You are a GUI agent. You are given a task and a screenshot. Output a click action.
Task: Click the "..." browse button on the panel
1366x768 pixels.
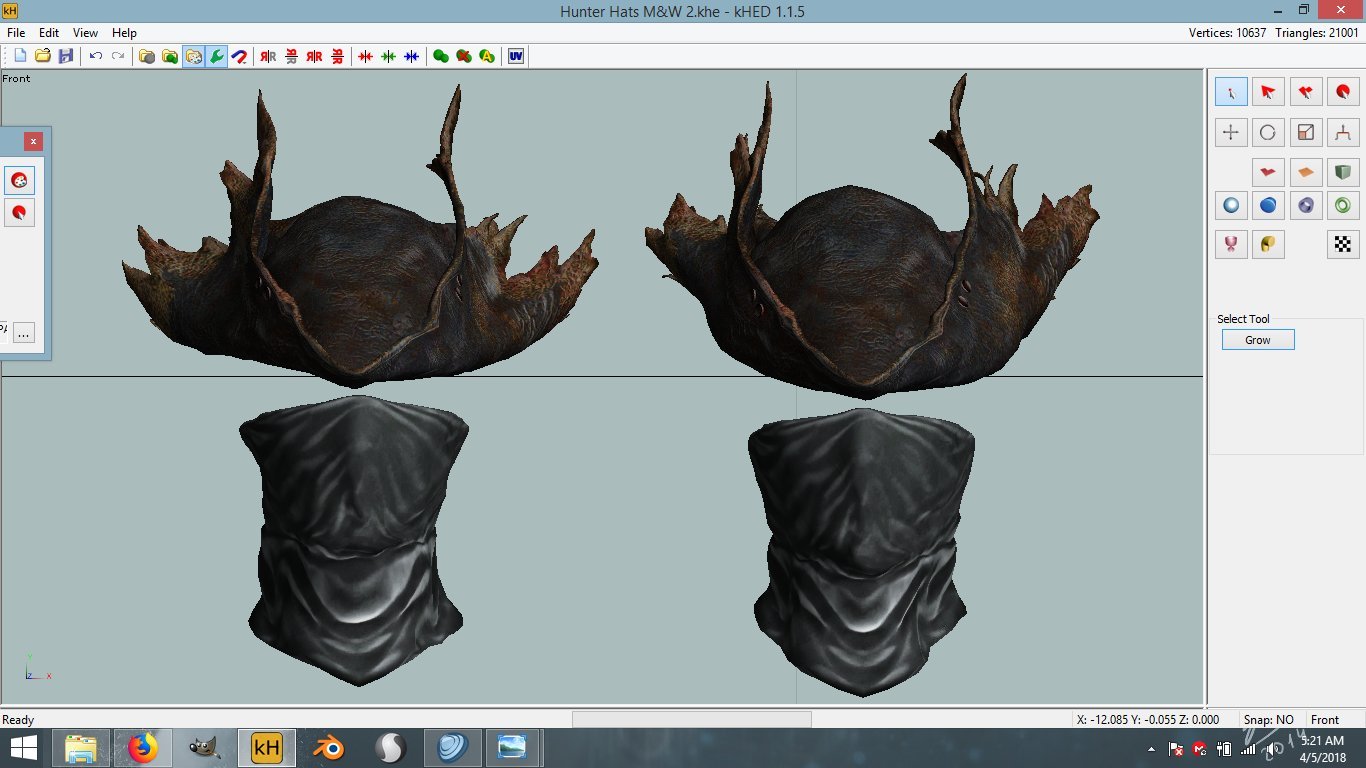click(x=24, y=332)
